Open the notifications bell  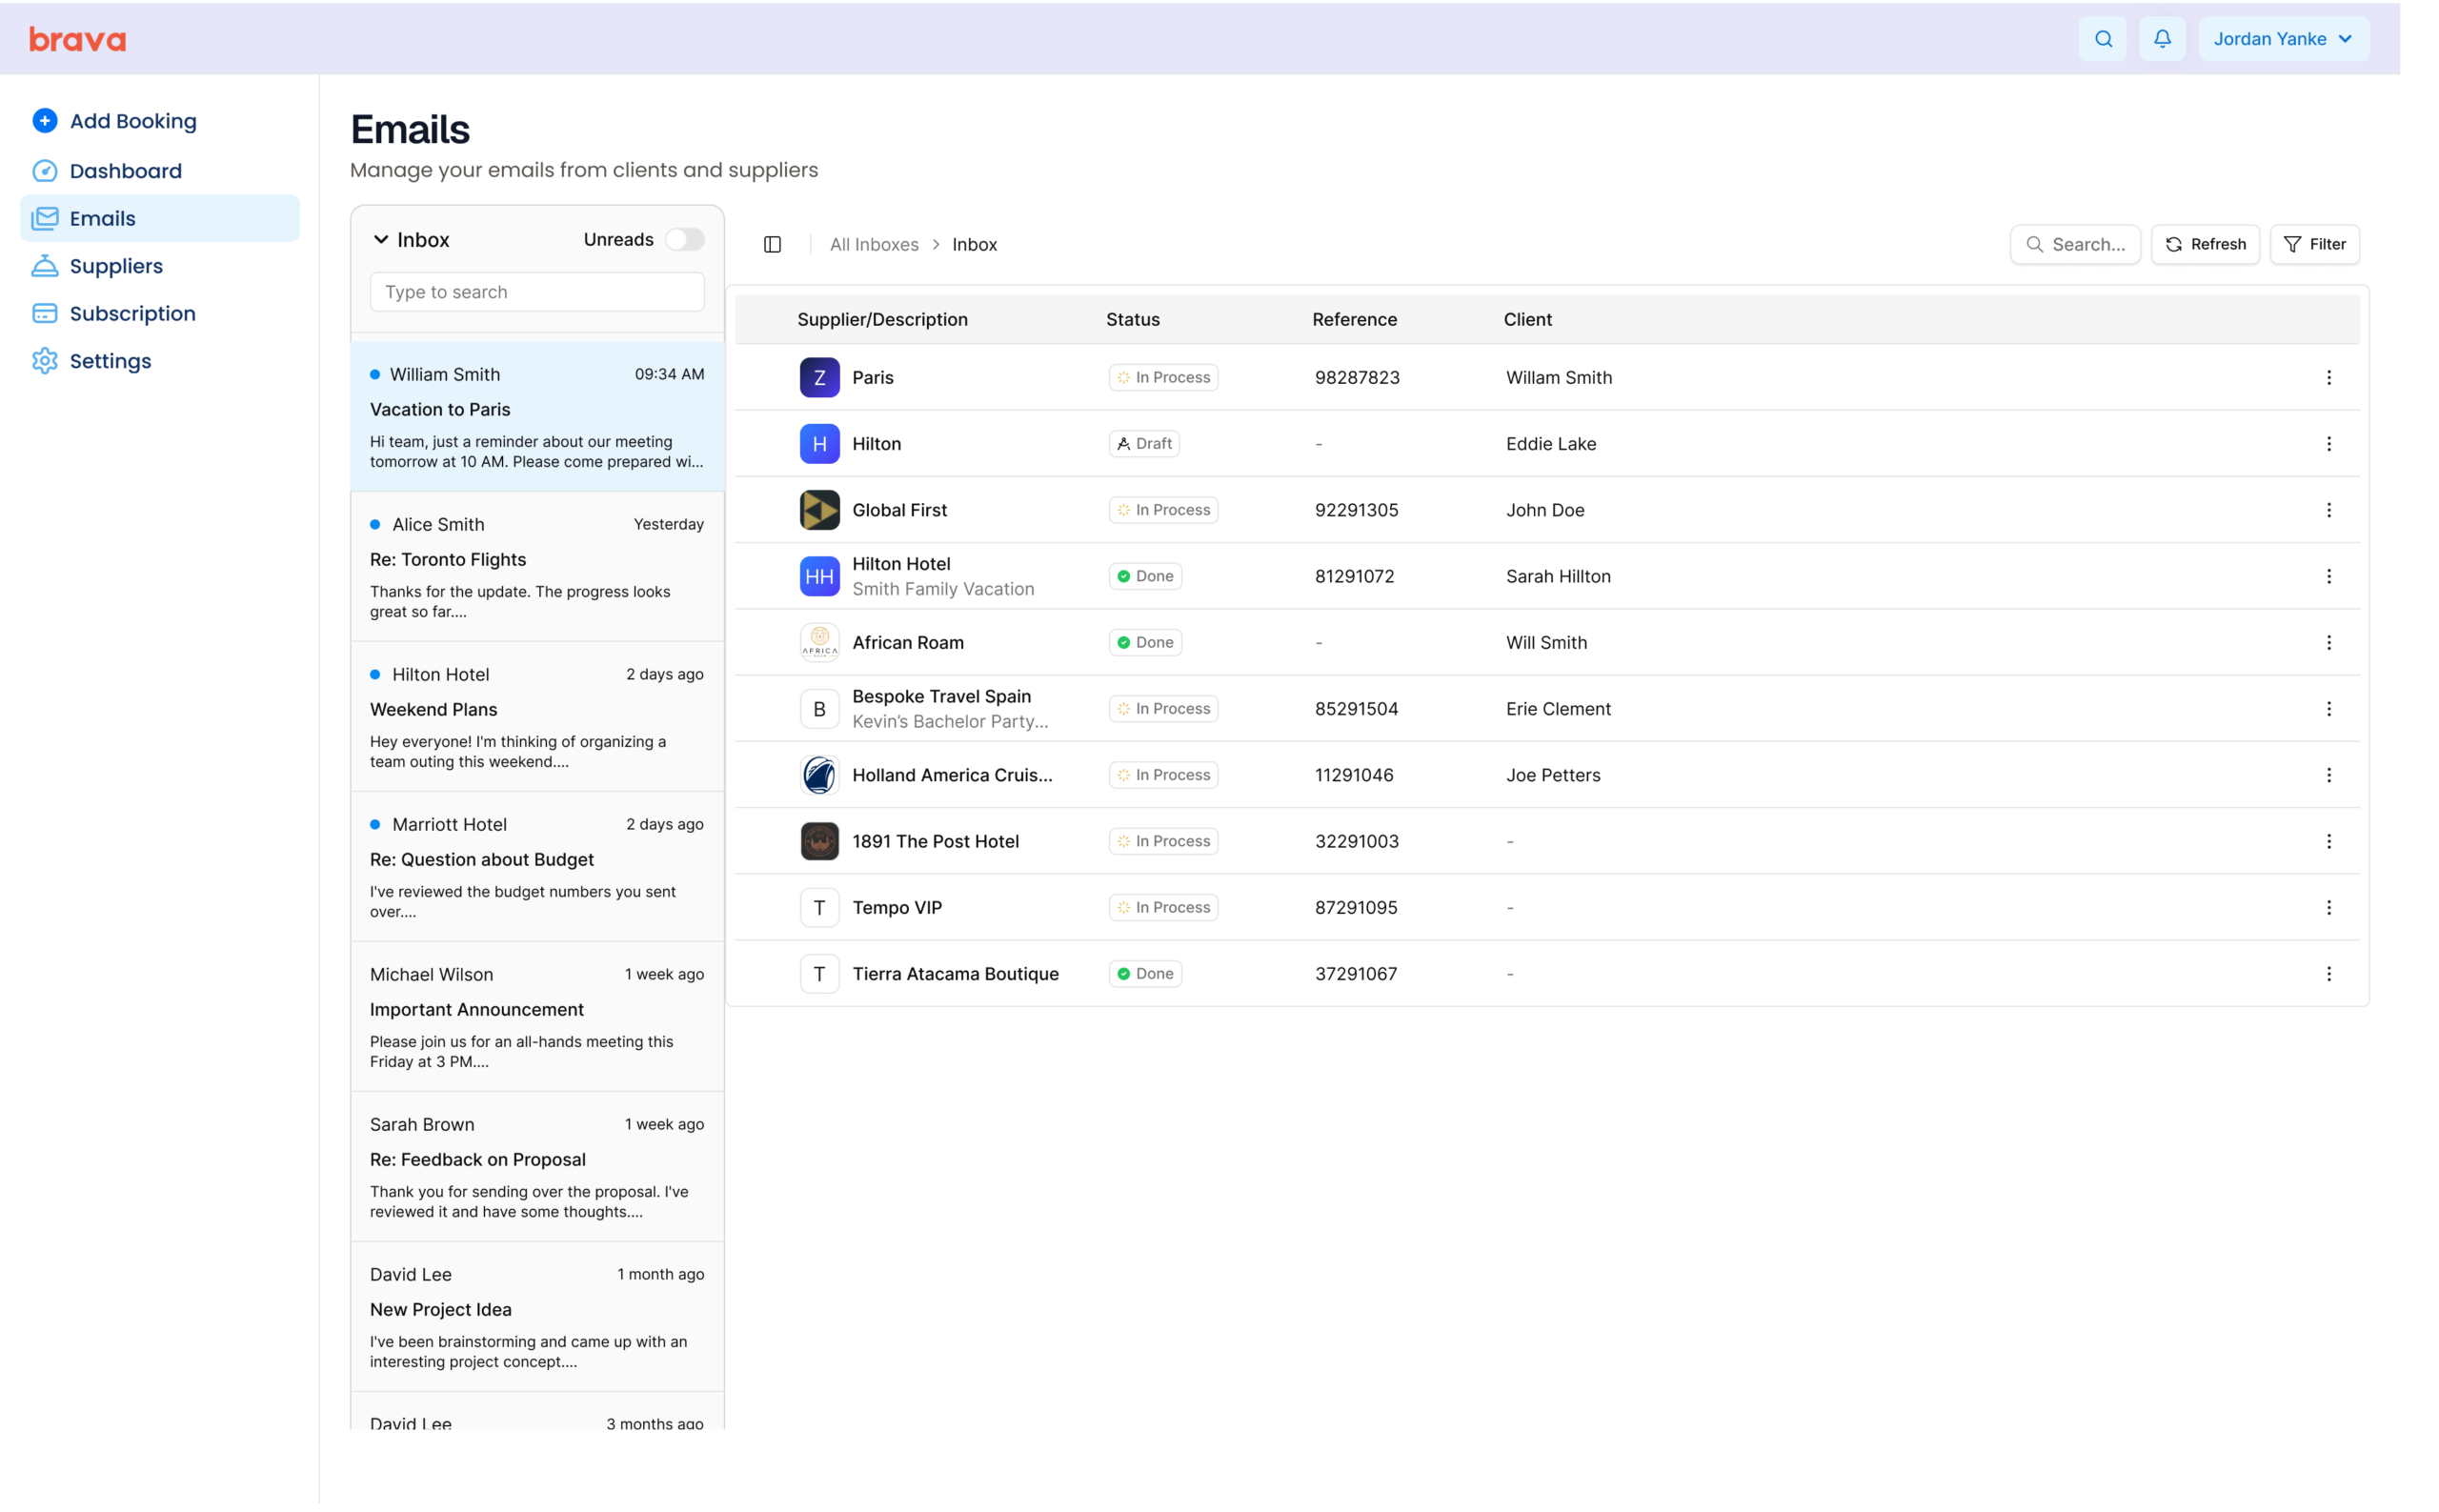pyautogui.click(x=2161, y=39)
